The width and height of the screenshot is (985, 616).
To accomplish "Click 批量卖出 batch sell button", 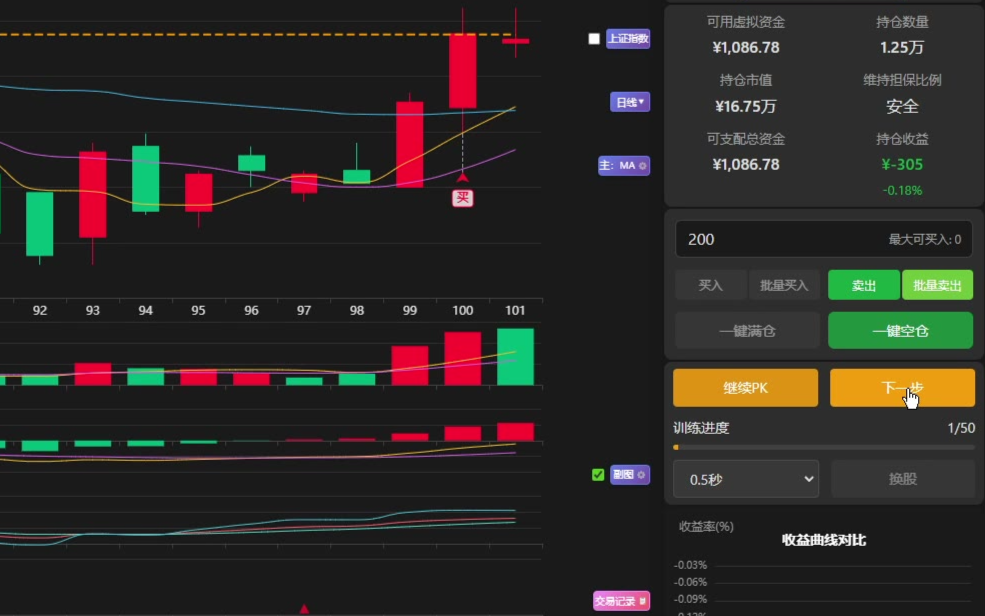I will tap(937, 285).
